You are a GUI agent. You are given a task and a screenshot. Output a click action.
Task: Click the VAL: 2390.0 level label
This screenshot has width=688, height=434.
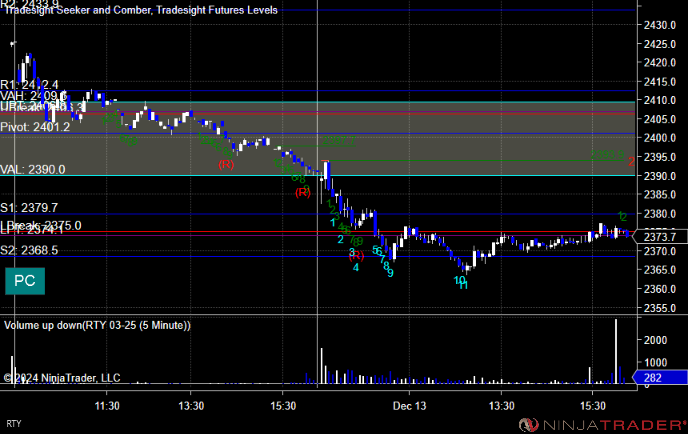(33, 169)
